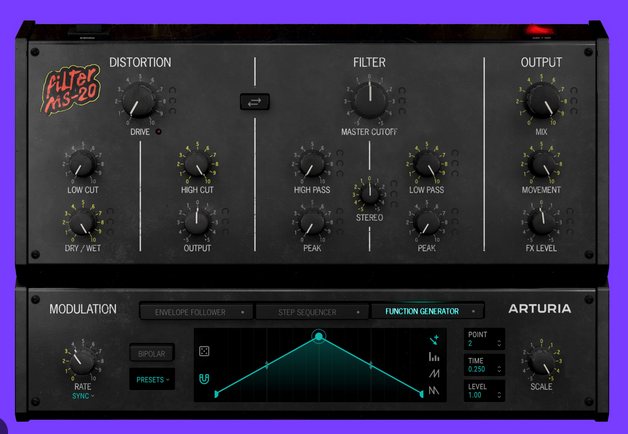
Task: Click the Time value stepper arrows
Action: pyautogui.click(x=499, y=369)
